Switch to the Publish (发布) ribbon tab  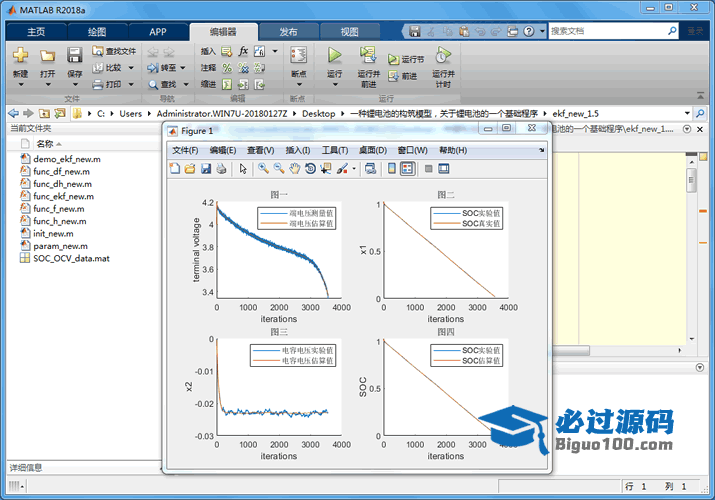(x=288, y=31)
